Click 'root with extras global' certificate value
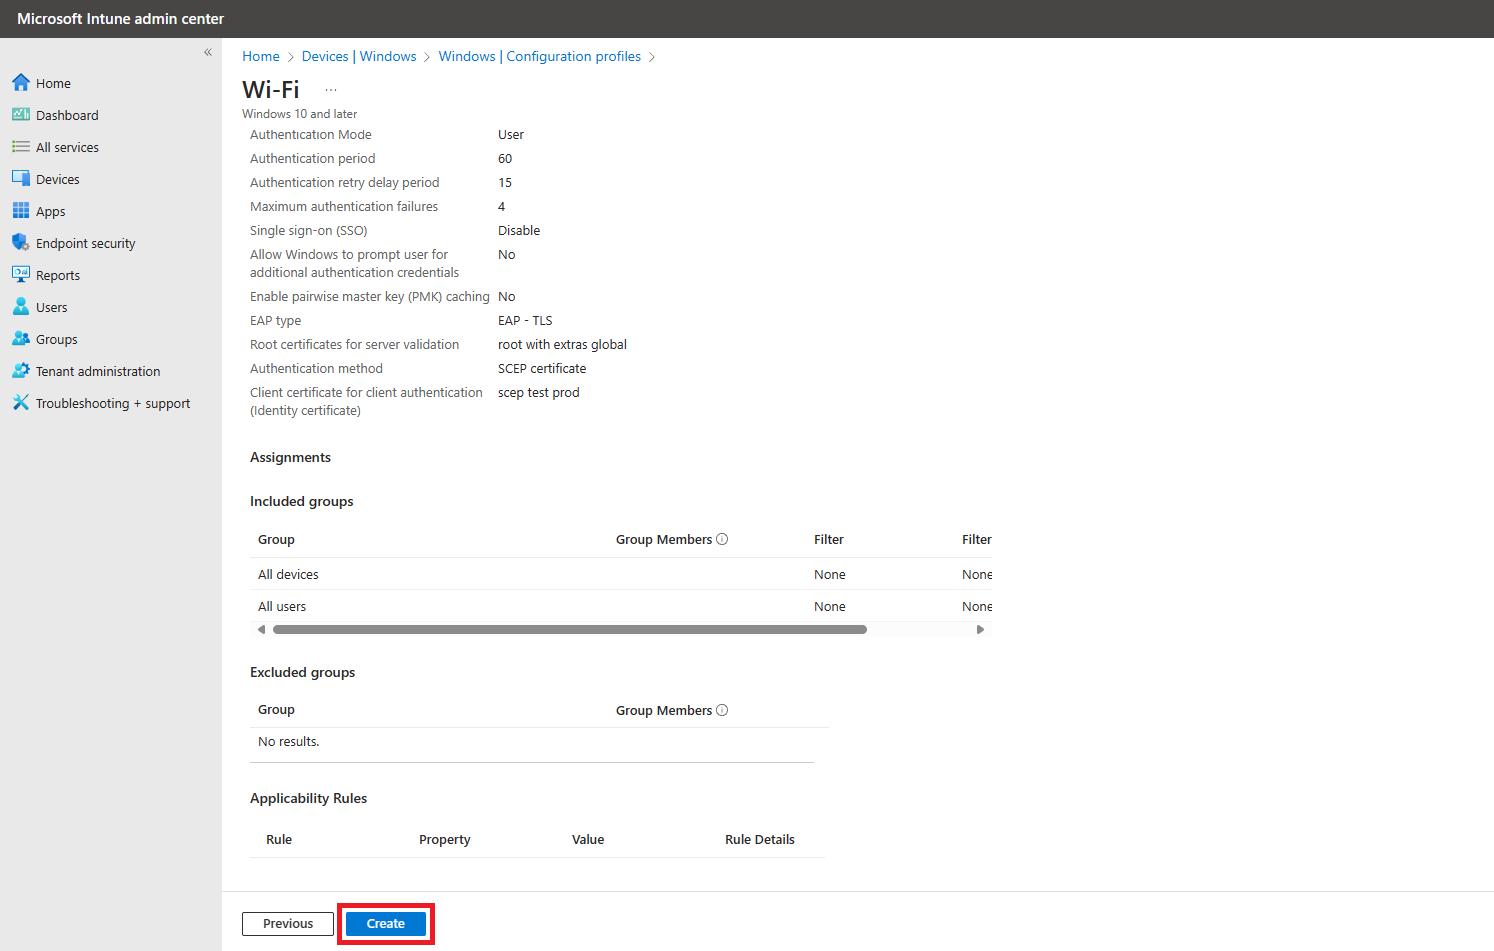This screenshot has height=951, width=1494. [x=562, y=344]
